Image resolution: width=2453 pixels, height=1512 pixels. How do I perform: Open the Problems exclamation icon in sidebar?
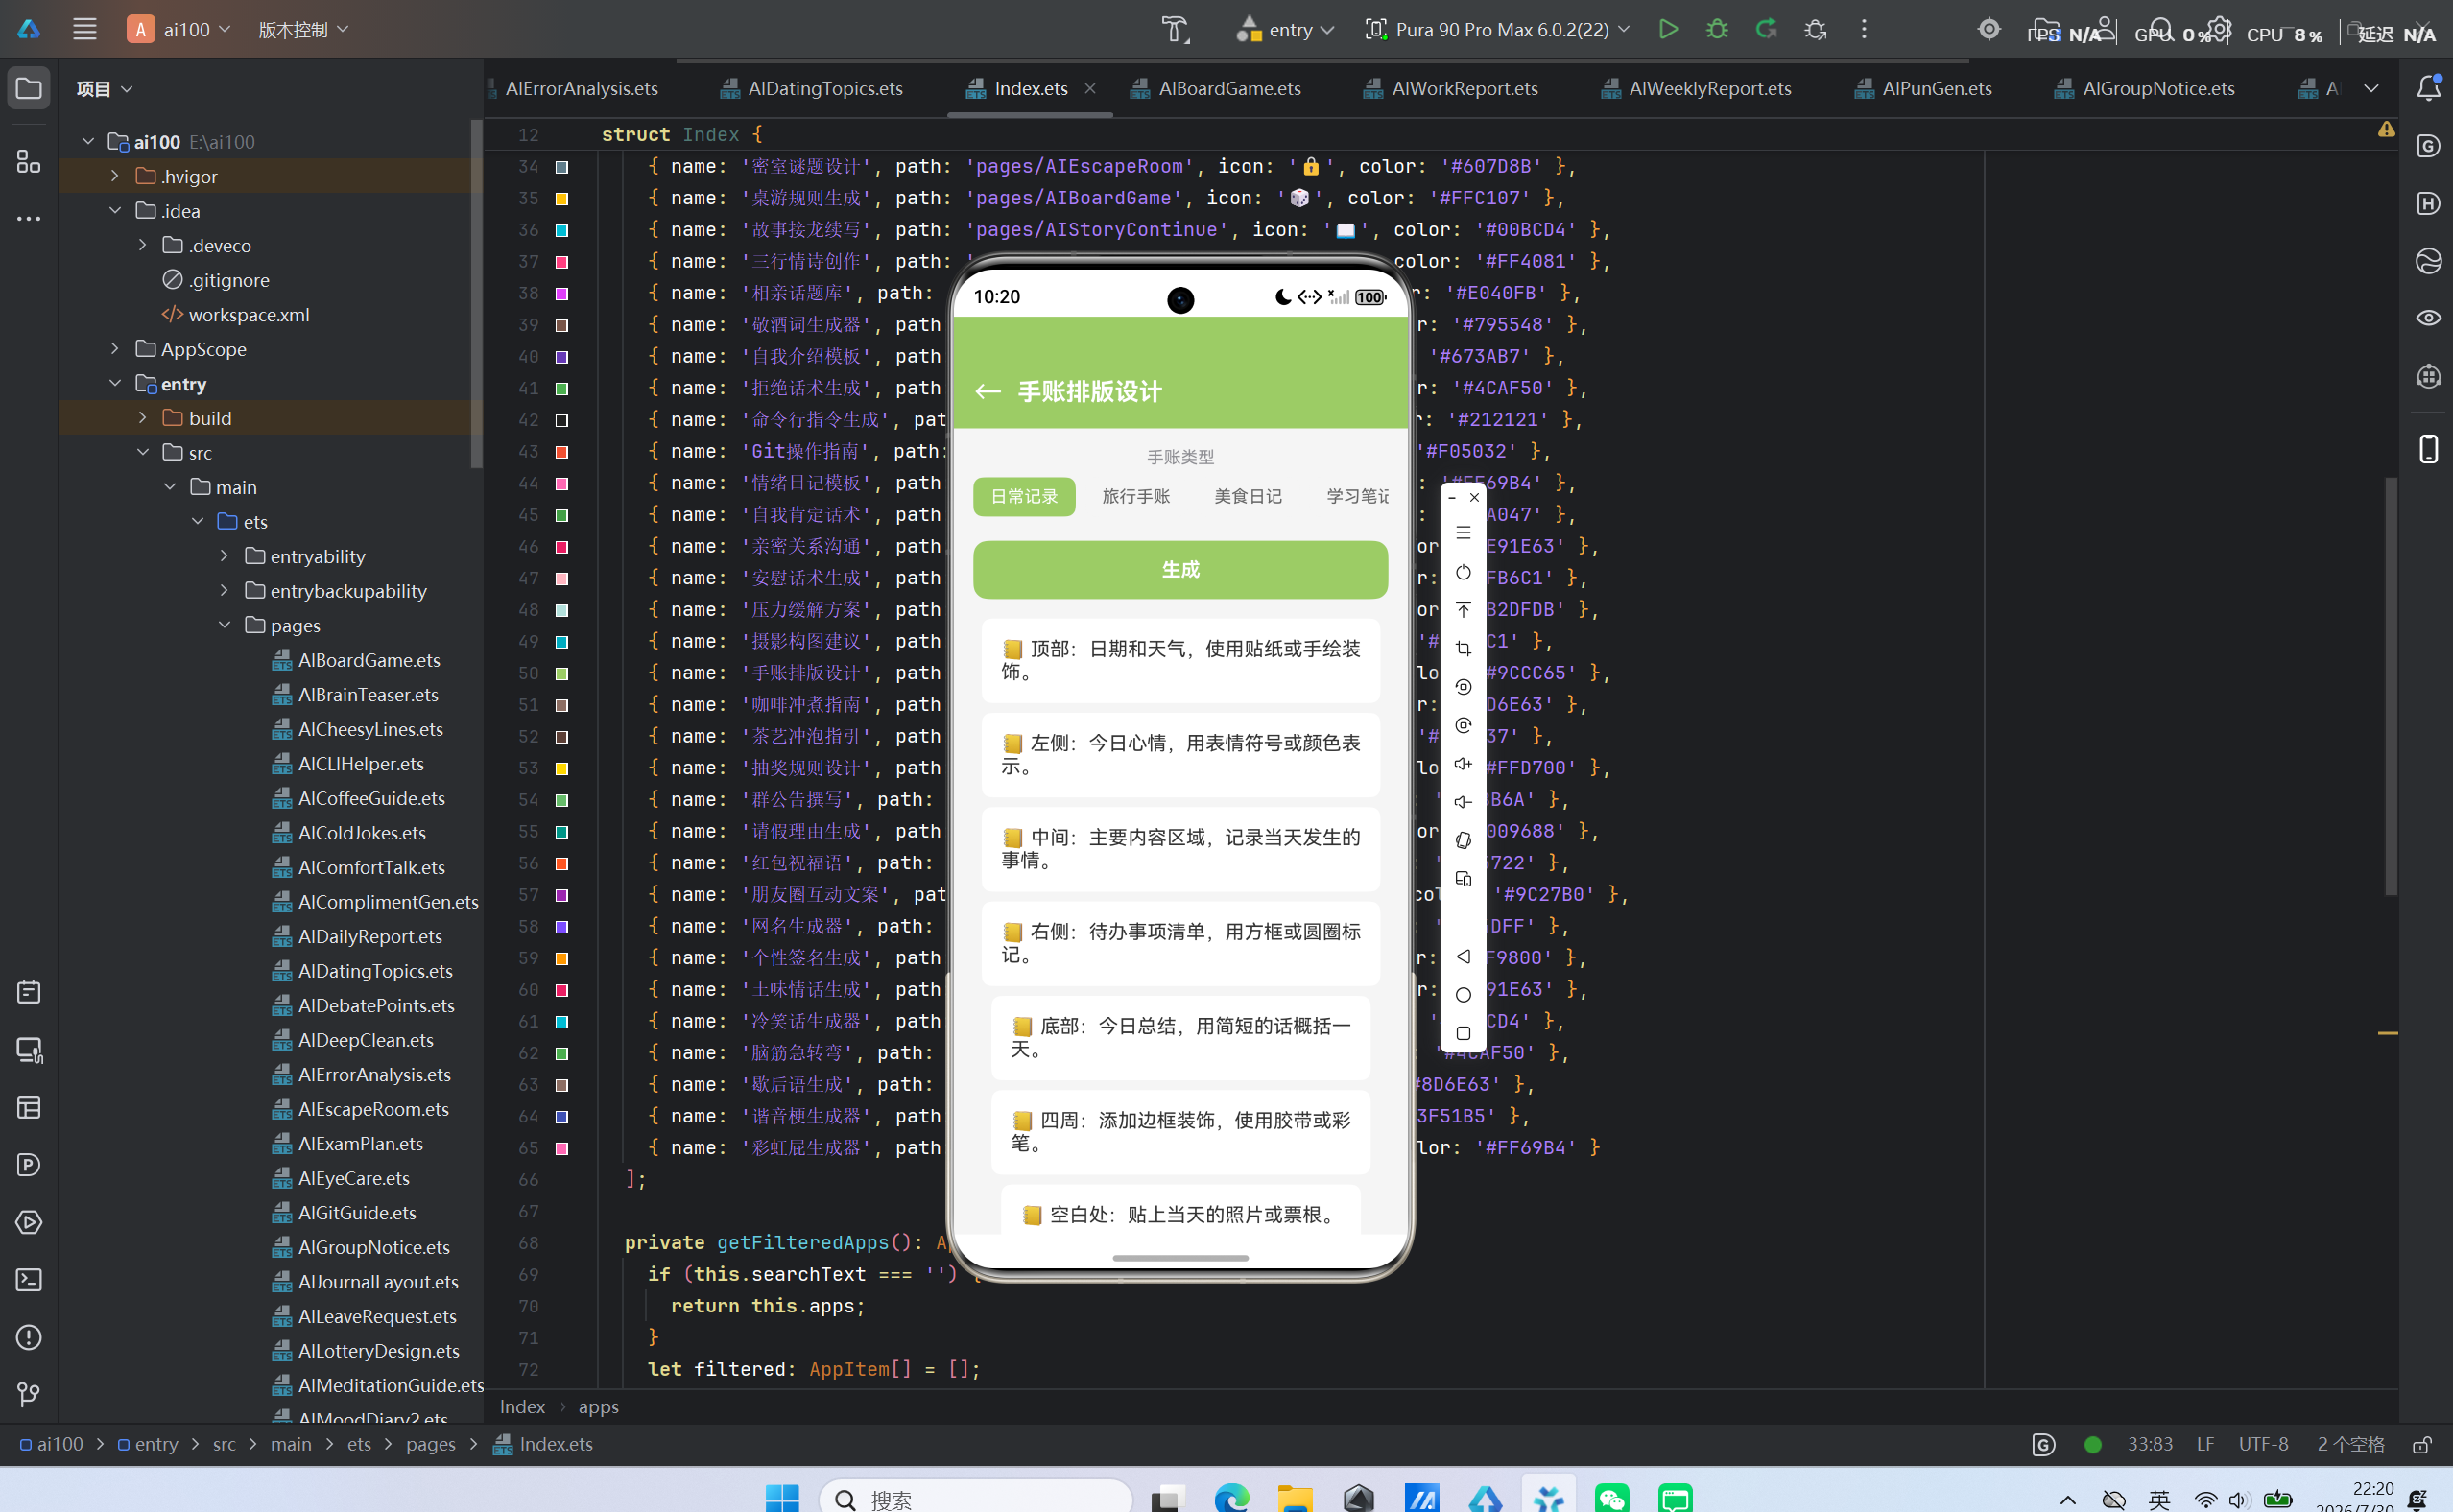pyautogui.click(x=29, y=1337)
